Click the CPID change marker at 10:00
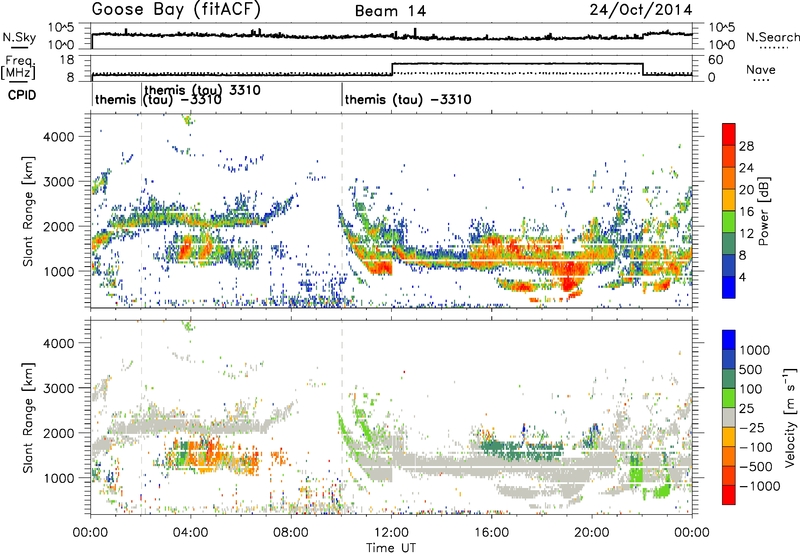 click(342, 94)
